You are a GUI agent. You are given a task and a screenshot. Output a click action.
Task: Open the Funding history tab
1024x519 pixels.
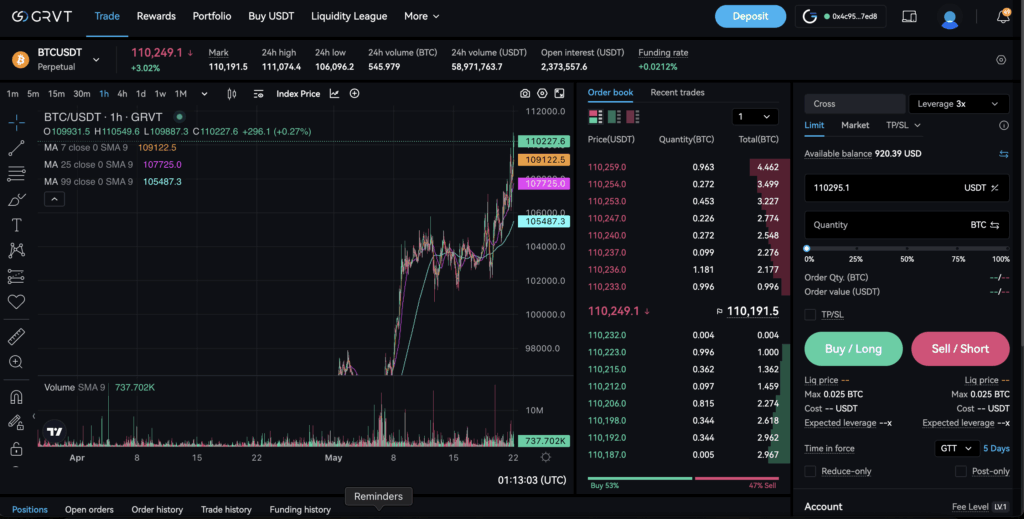click(x=300, y=510)
